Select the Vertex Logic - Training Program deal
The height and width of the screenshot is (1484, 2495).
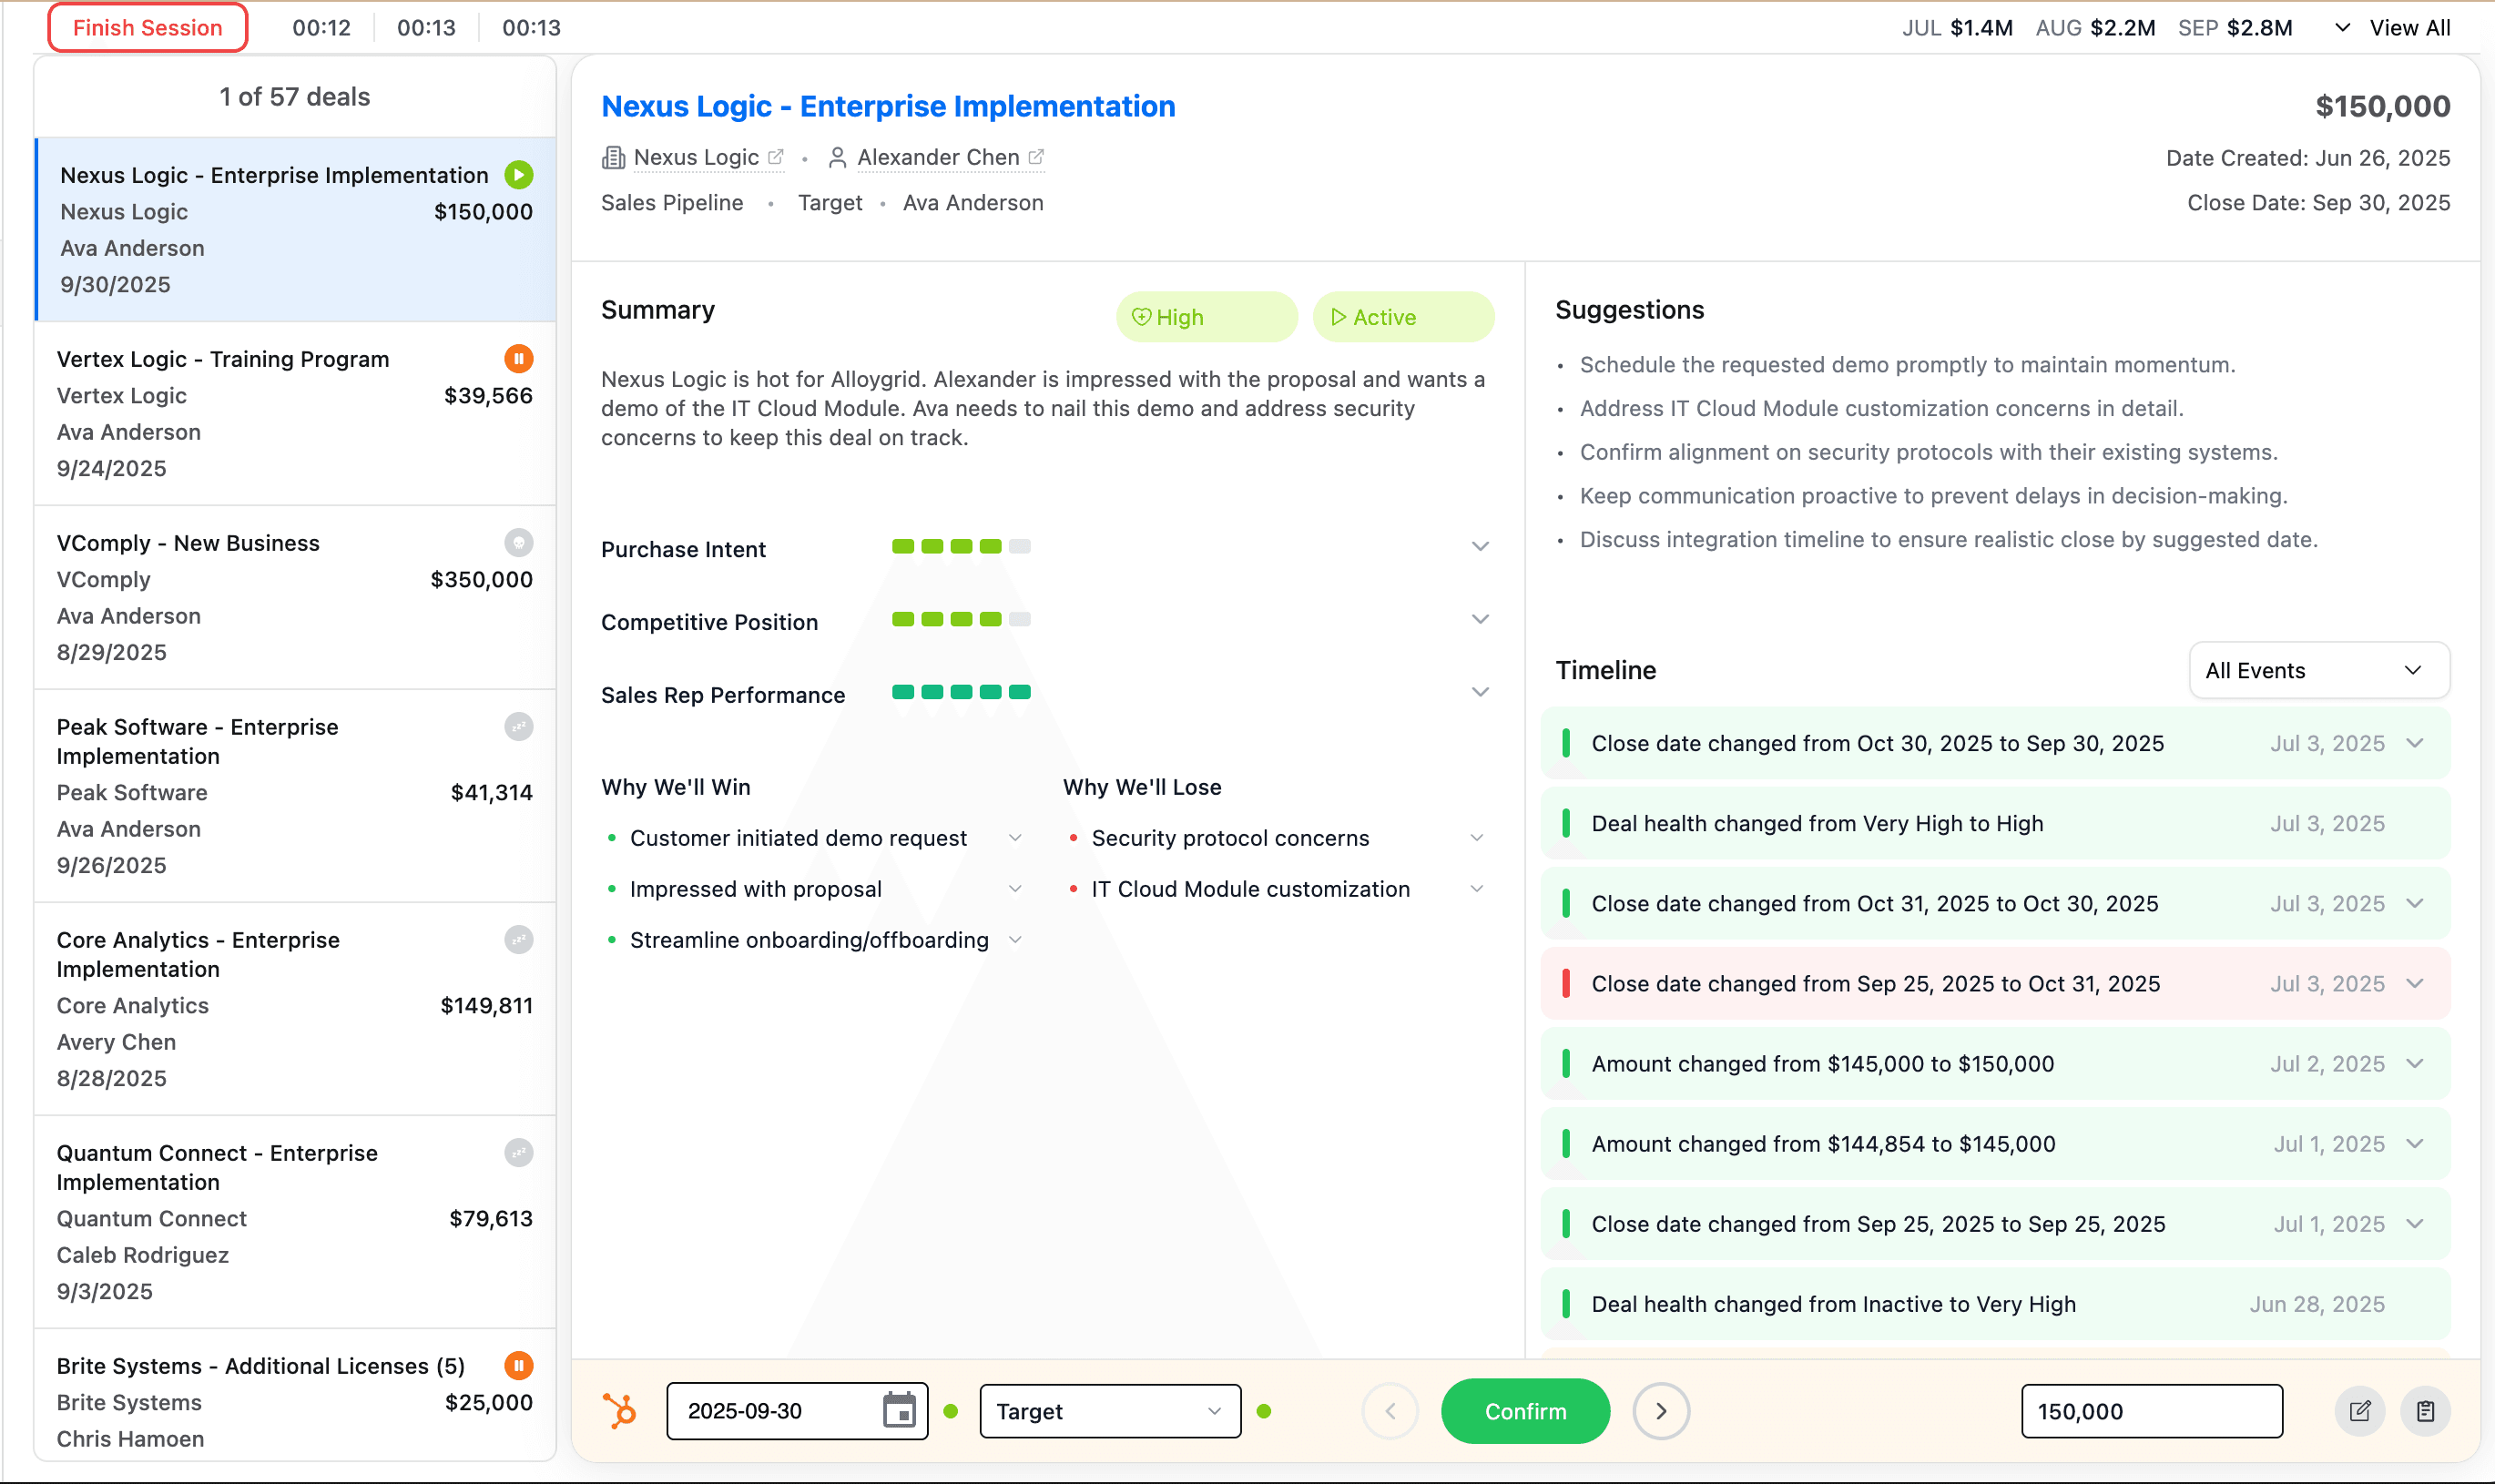pyautogui.click(x=295, y=413)
